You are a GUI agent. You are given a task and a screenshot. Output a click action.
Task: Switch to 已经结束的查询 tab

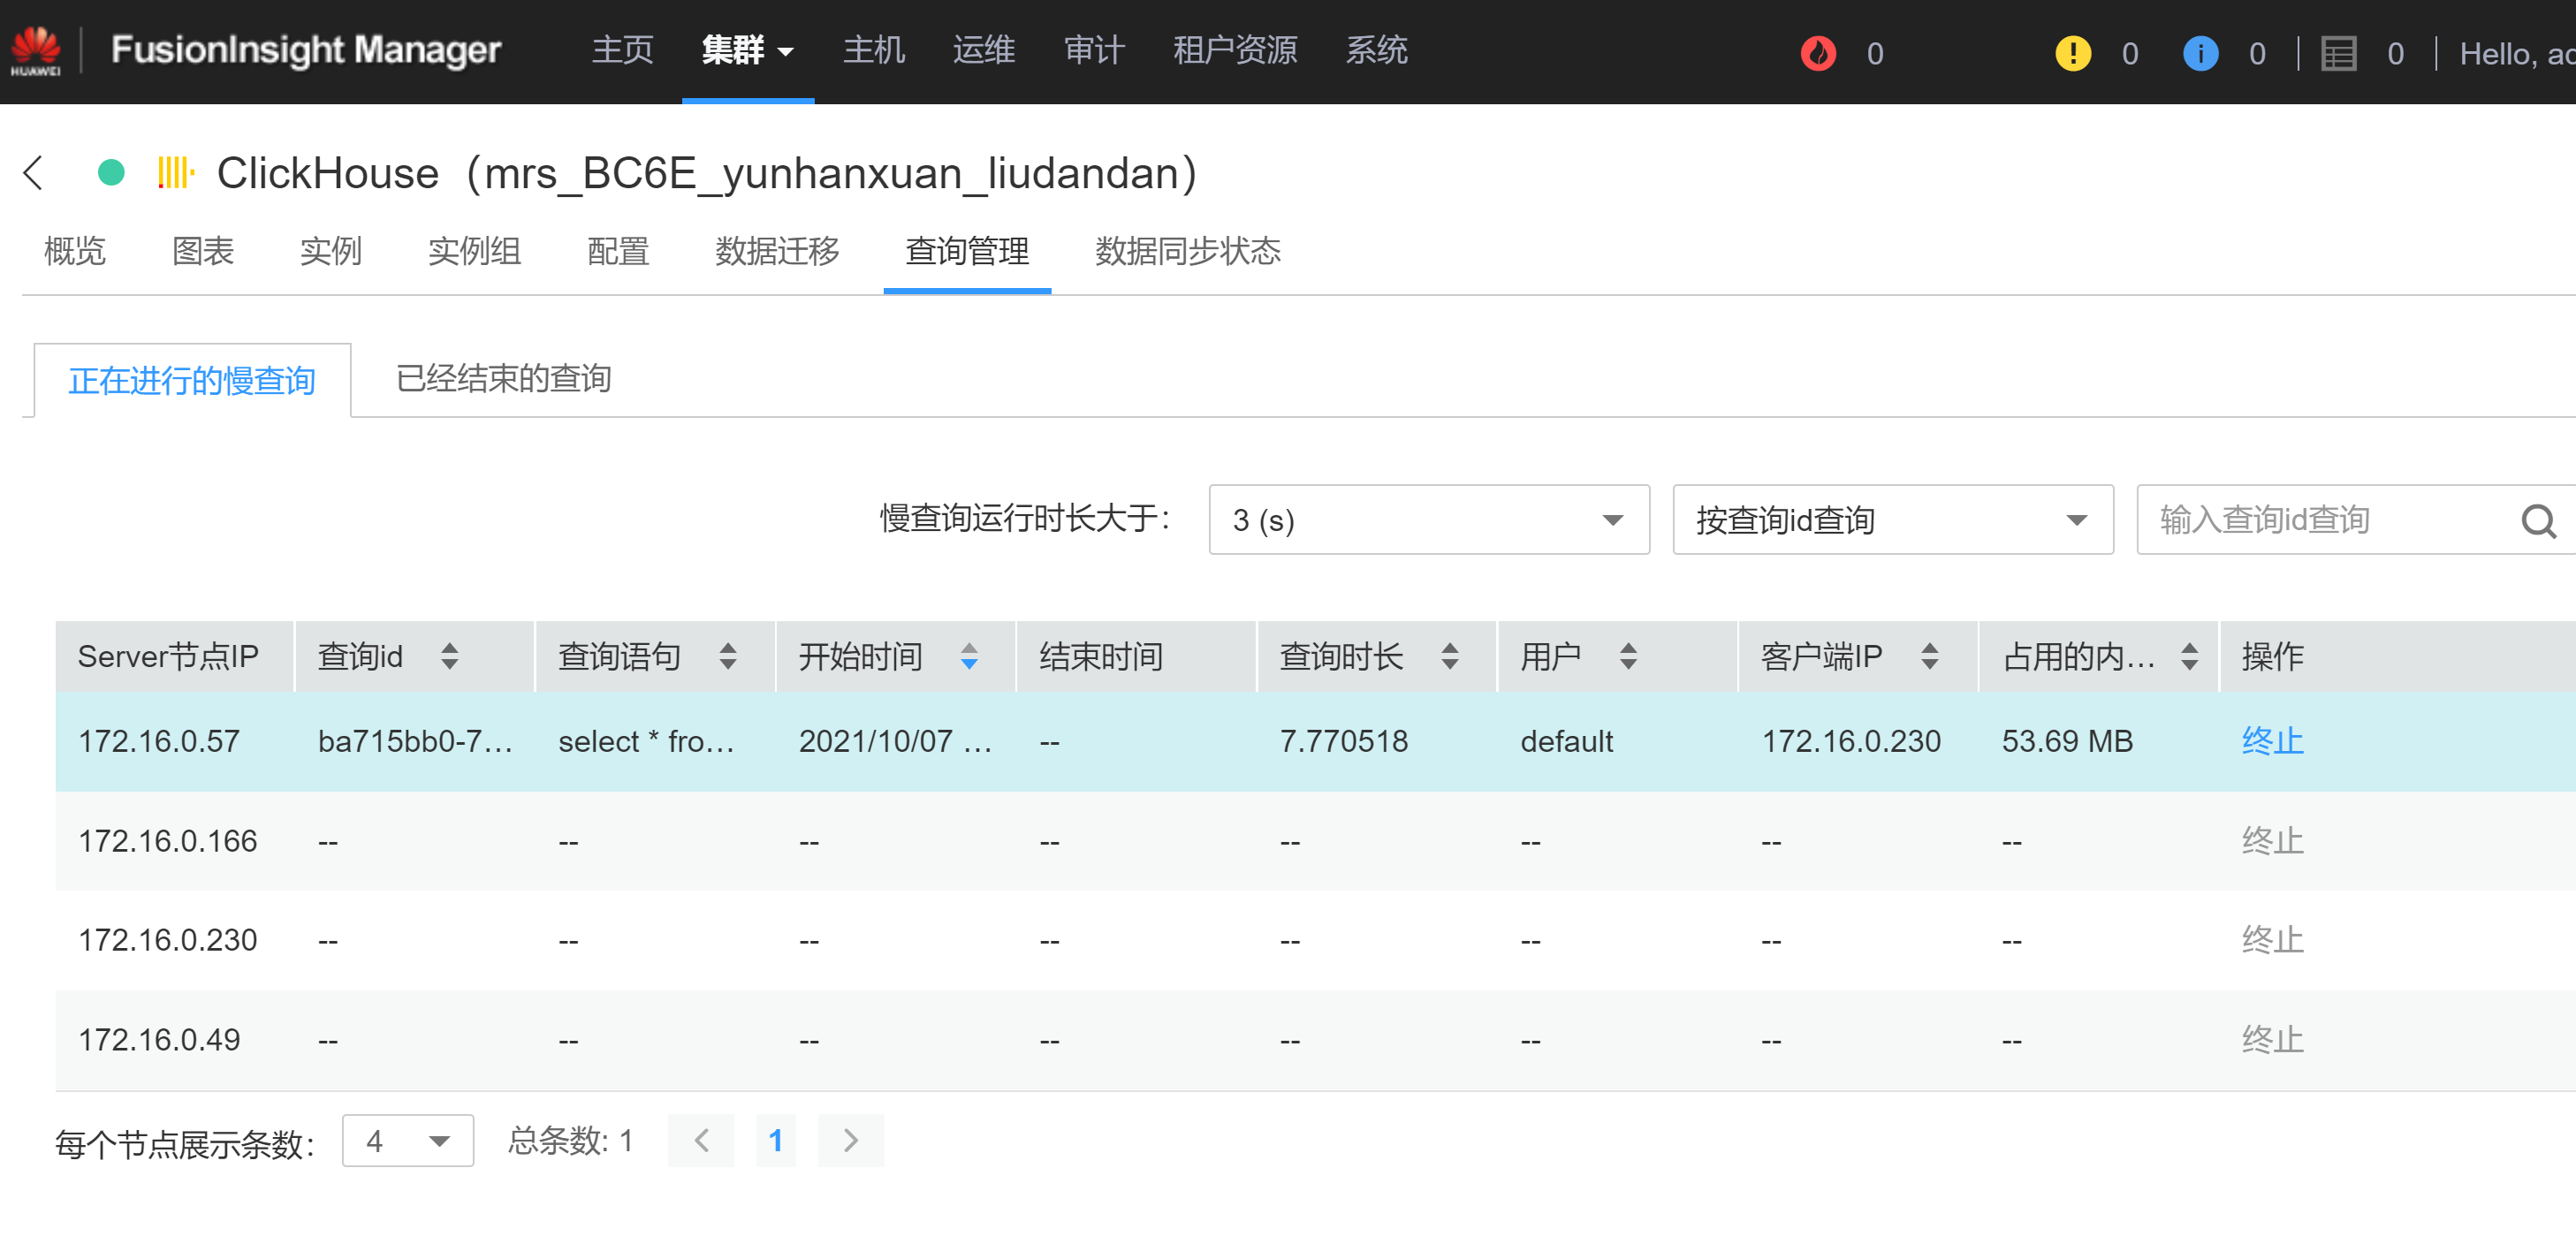[503, 379]
